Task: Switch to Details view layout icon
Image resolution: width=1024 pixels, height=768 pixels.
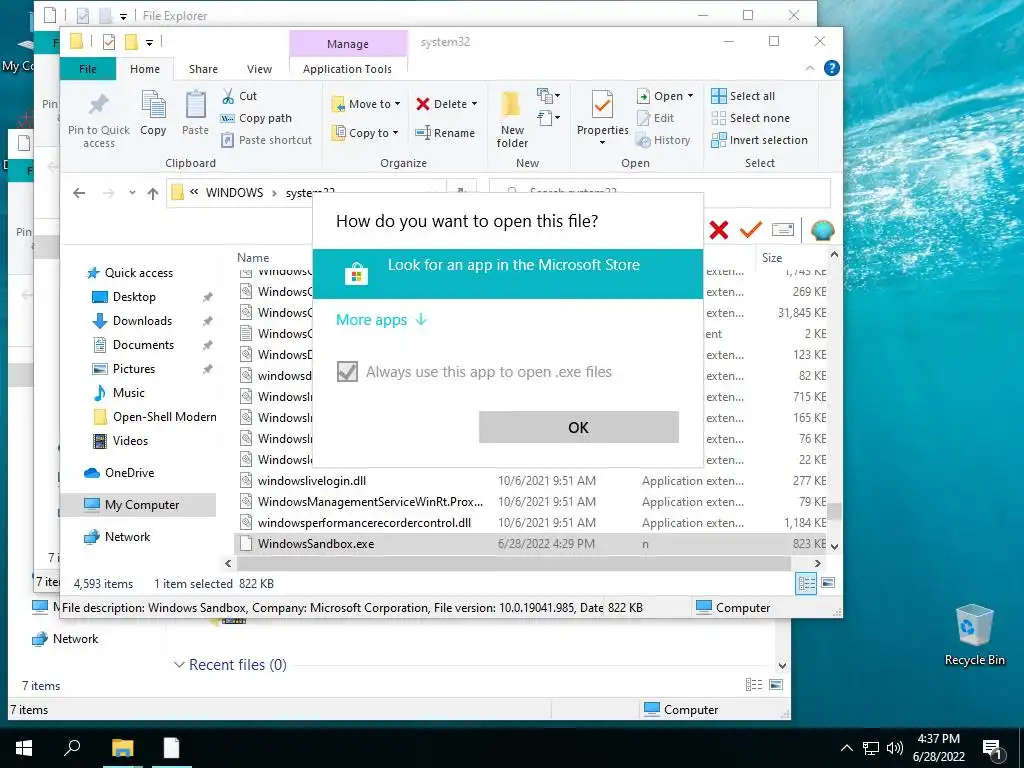Action: click(807, 583)
